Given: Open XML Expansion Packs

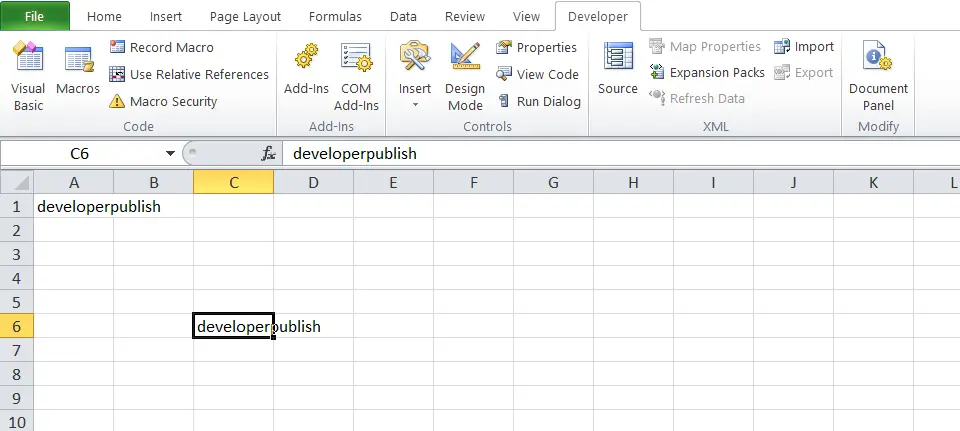Looking at the screenshot, I should pos(707,72).
